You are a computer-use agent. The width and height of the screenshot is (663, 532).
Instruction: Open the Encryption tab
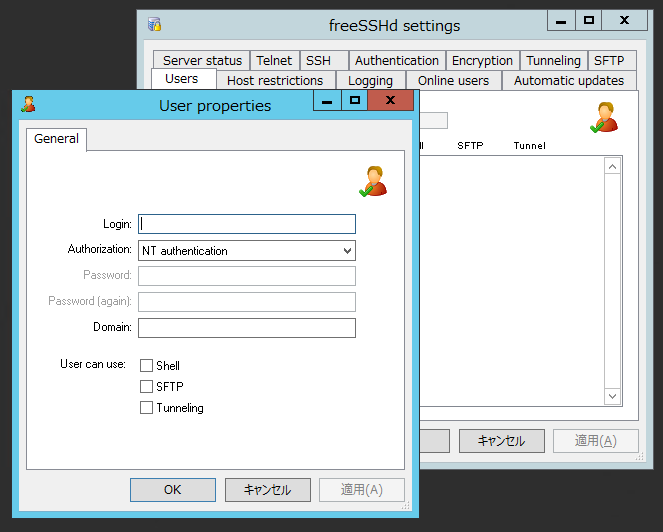[482, 60]
